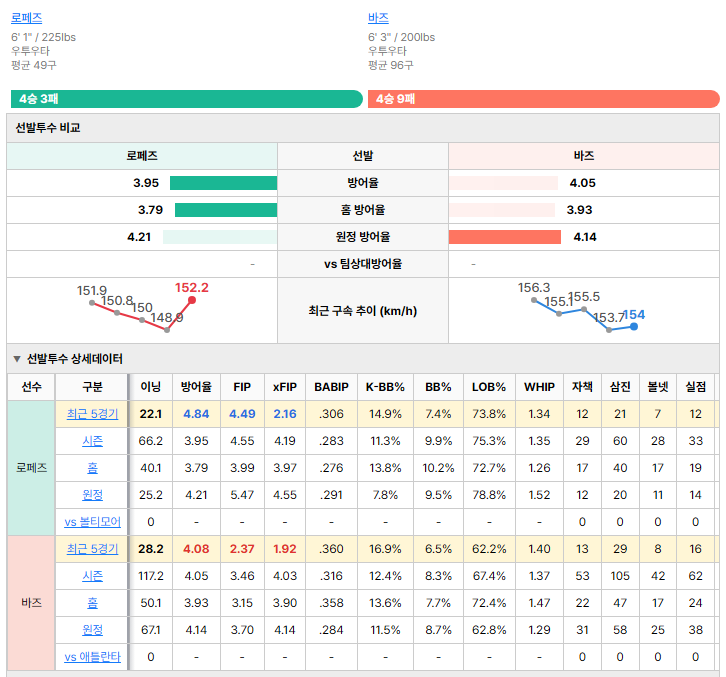
Task: Click 로페즈 recent ERA value 4.84
Action: [196, 414]
